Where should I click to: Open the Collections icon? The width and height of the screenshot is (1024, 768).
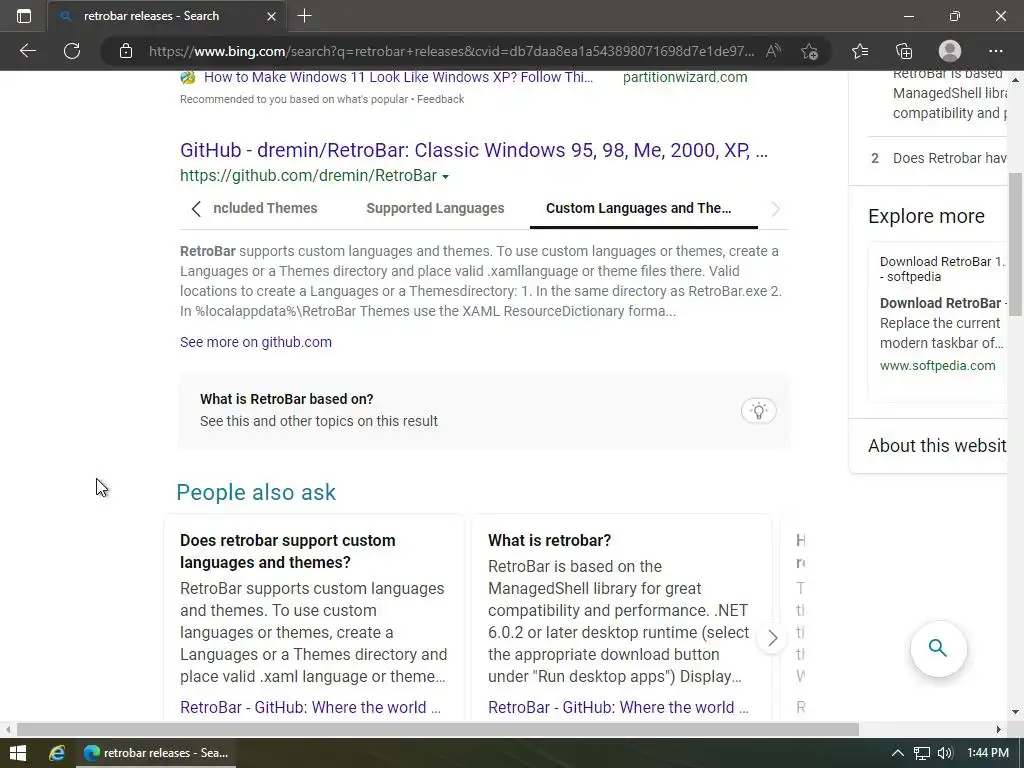(904, 51)
